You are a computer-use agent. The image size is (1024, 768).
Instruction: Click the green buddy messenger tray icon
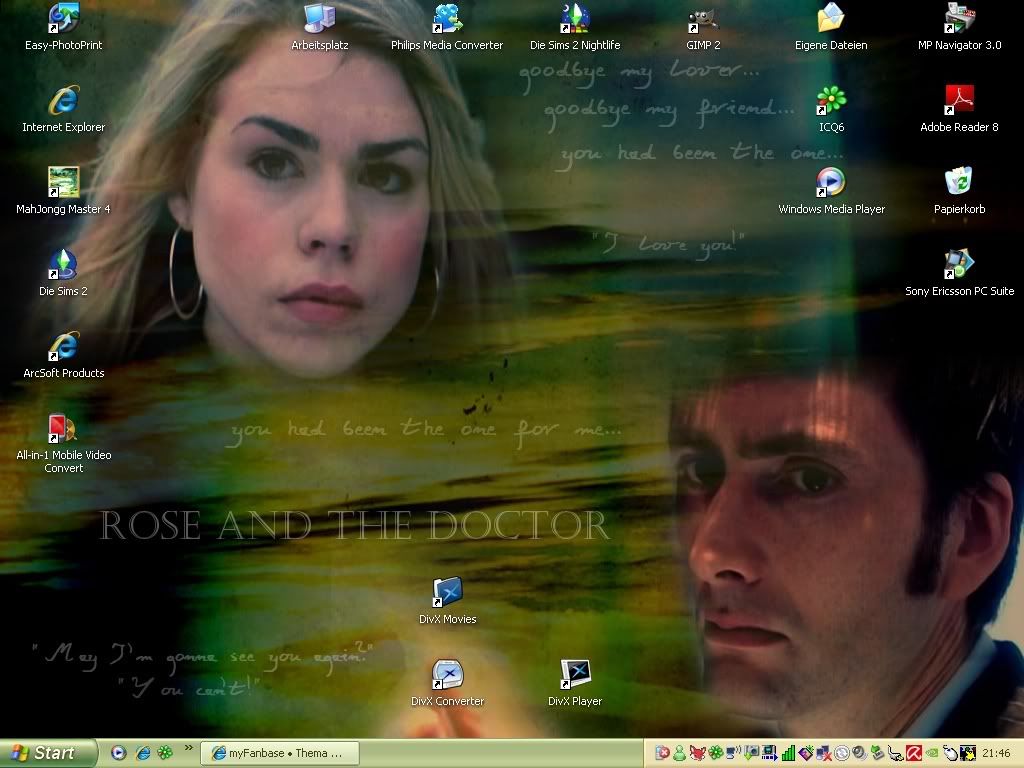point(679,753)
